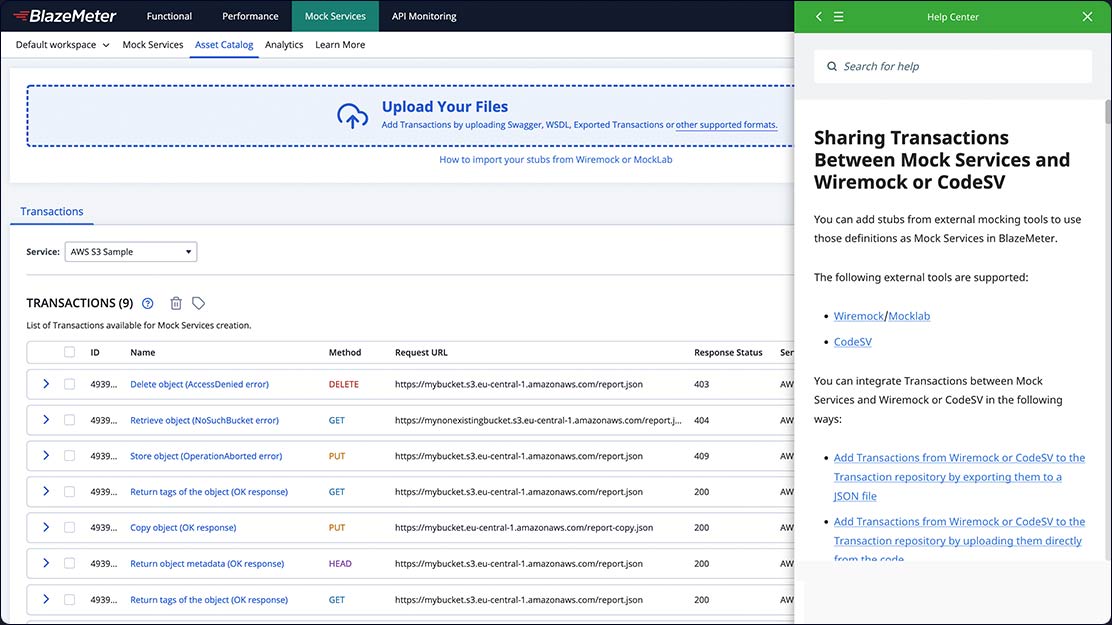Select the Transactions tab

click(52, 211)
